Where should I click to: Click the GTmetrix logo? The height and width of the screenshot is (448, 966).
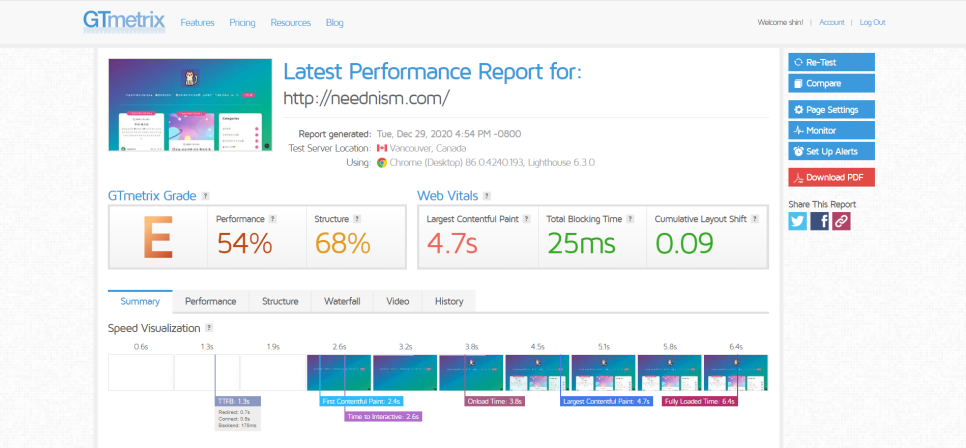pyautogui.click(x=124, y=22)
